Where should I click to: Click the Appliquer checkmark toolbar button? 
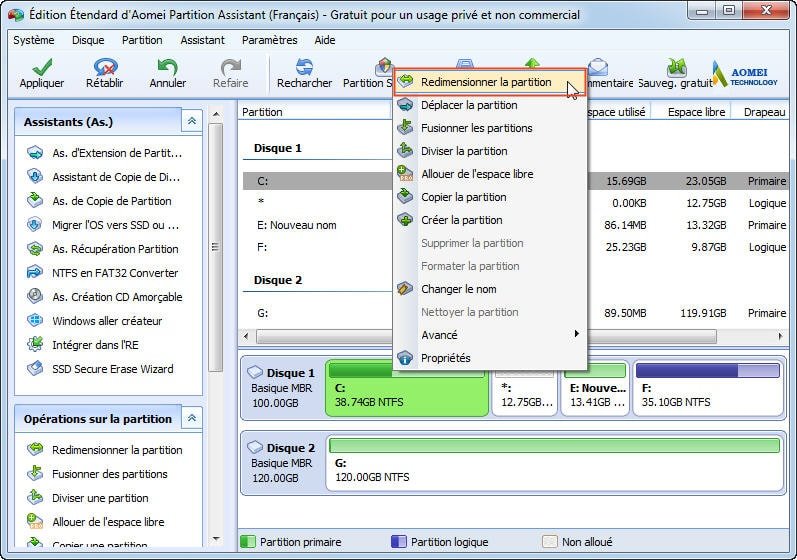(42, 73)
